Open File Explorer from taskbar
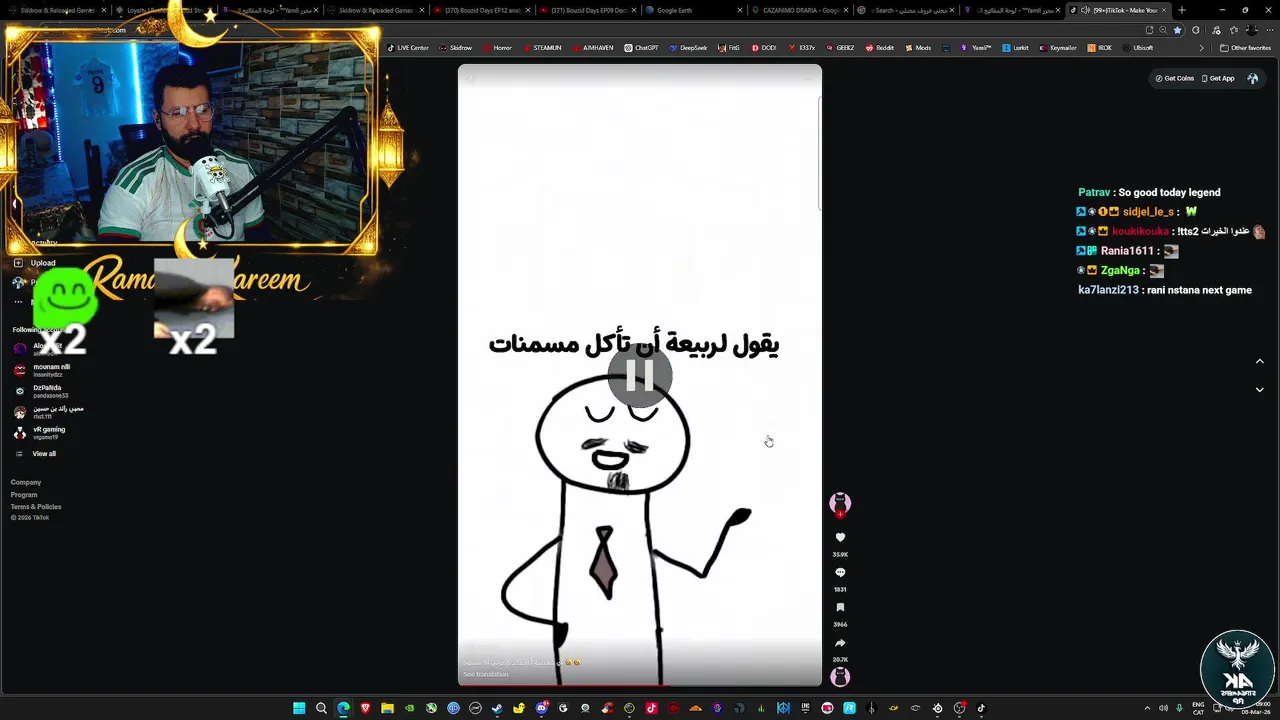The image size is (1280, 720). click(387, 708)
